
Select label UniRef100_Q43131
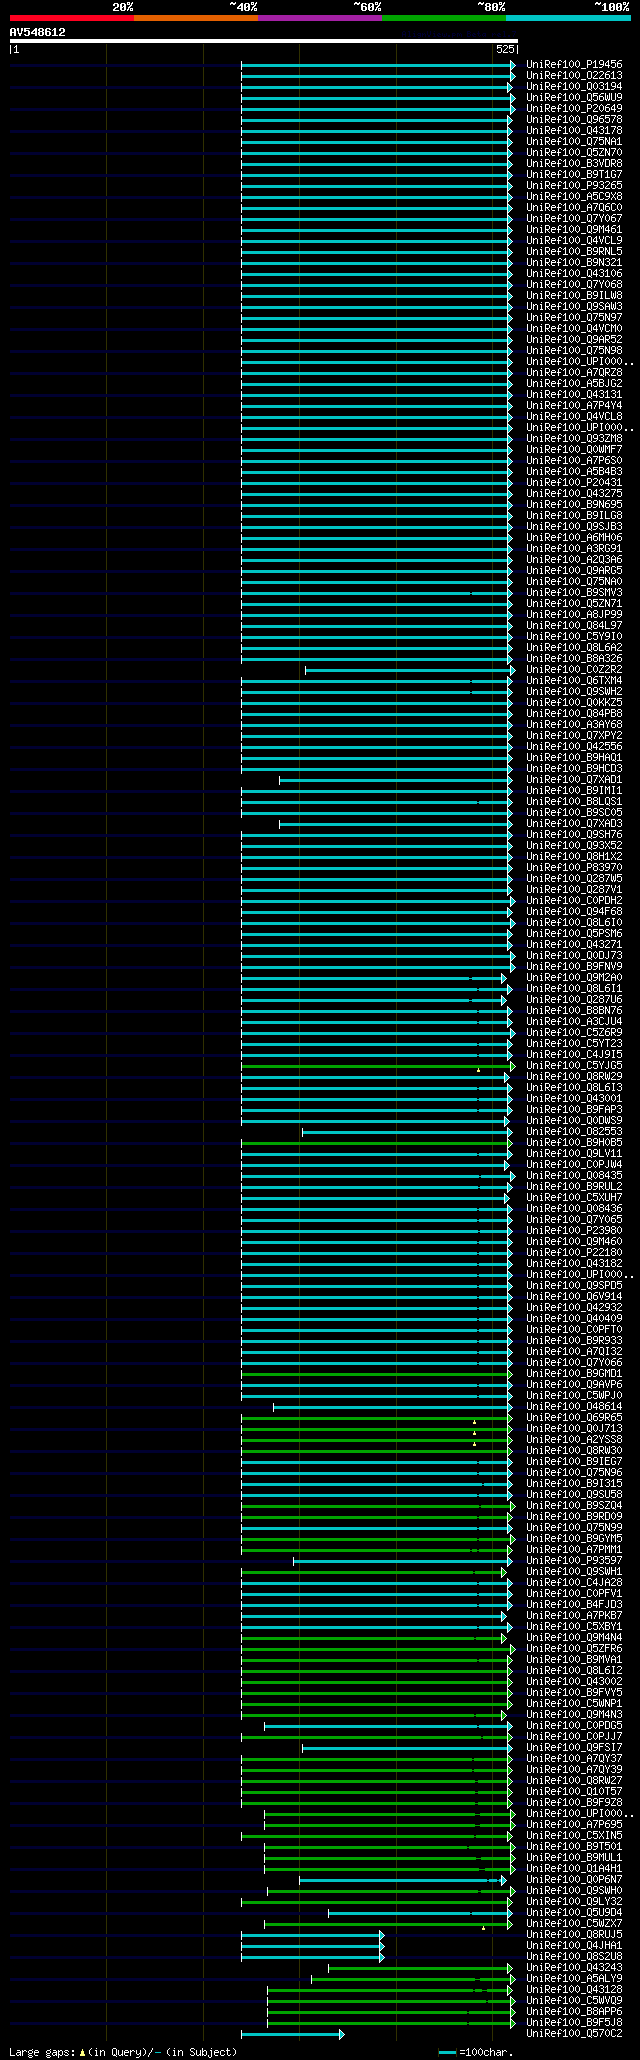point(574,394)
